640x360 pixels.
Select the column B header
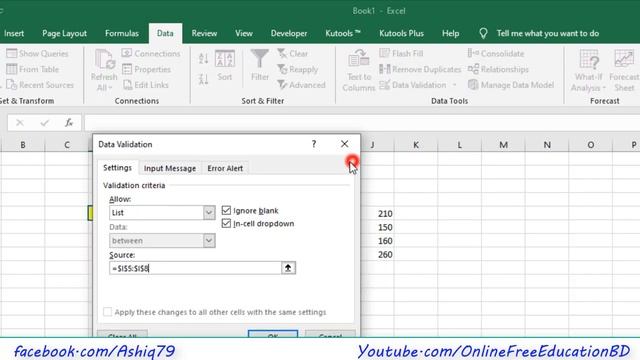(23, 144)
